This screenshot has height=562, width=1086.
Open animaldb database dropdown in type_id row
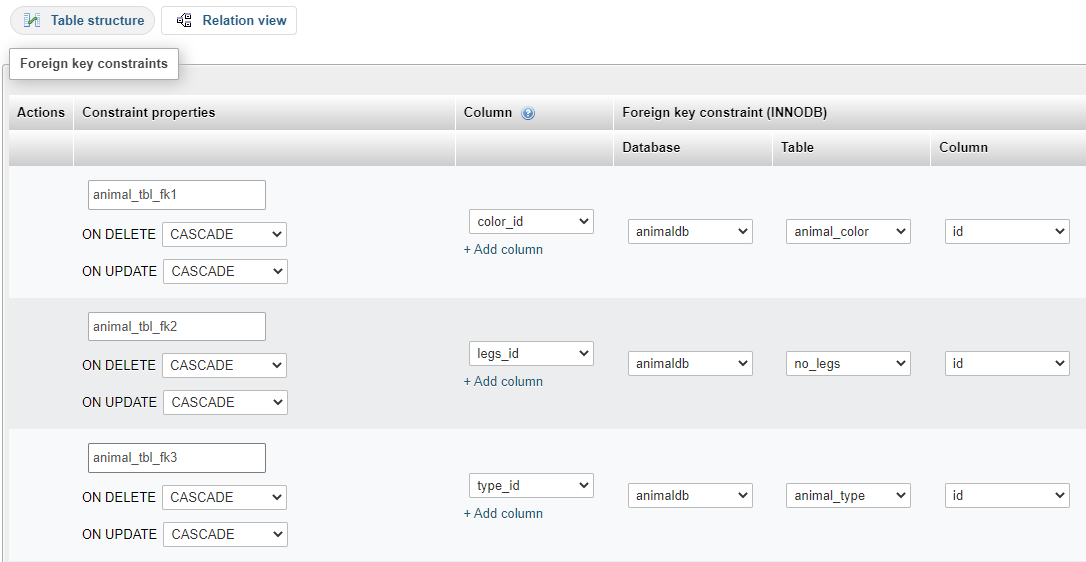(691, 495)
